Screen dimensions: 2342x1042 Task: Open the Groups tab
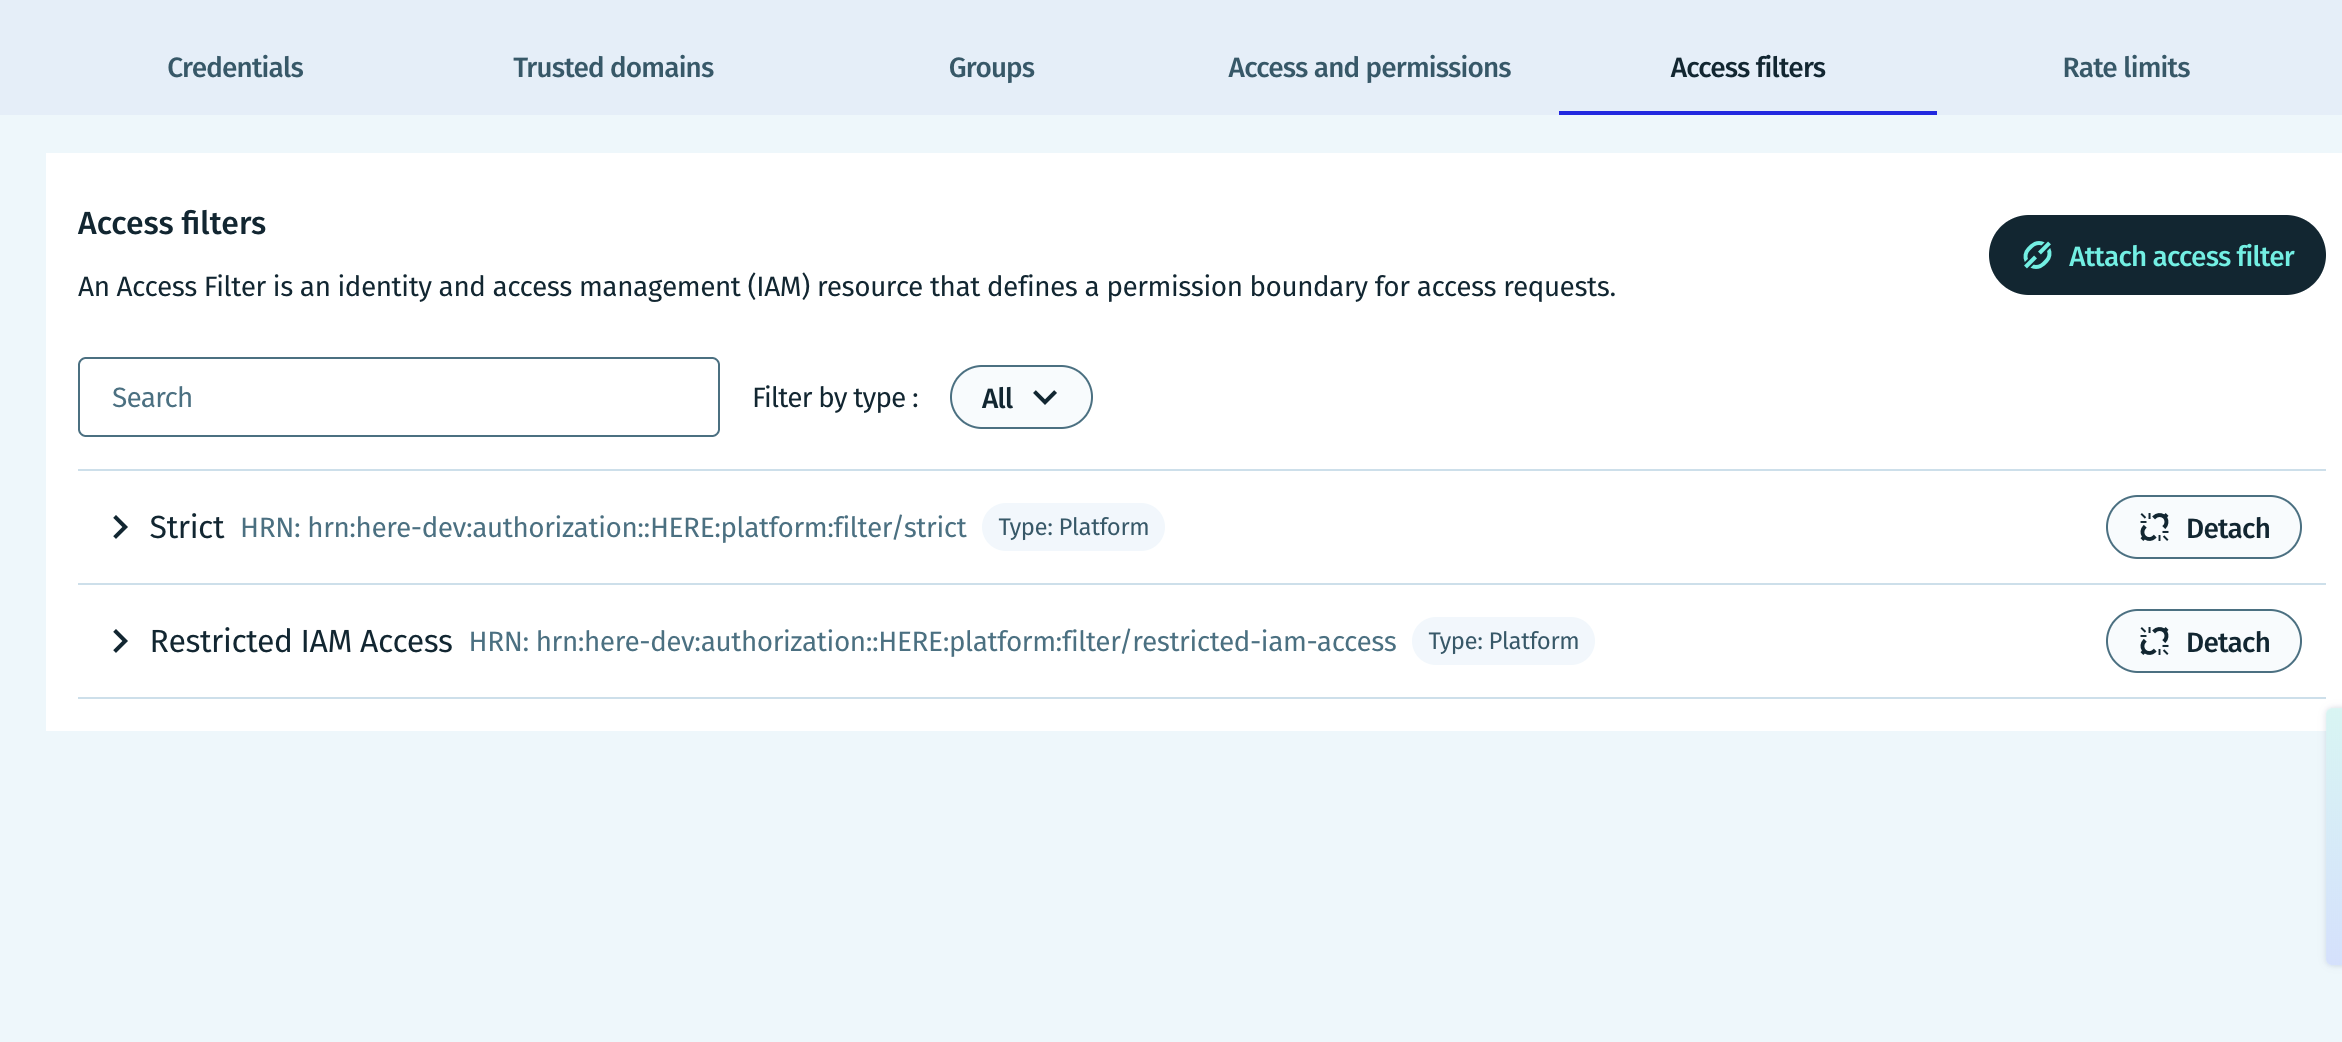tap(991, 67)
